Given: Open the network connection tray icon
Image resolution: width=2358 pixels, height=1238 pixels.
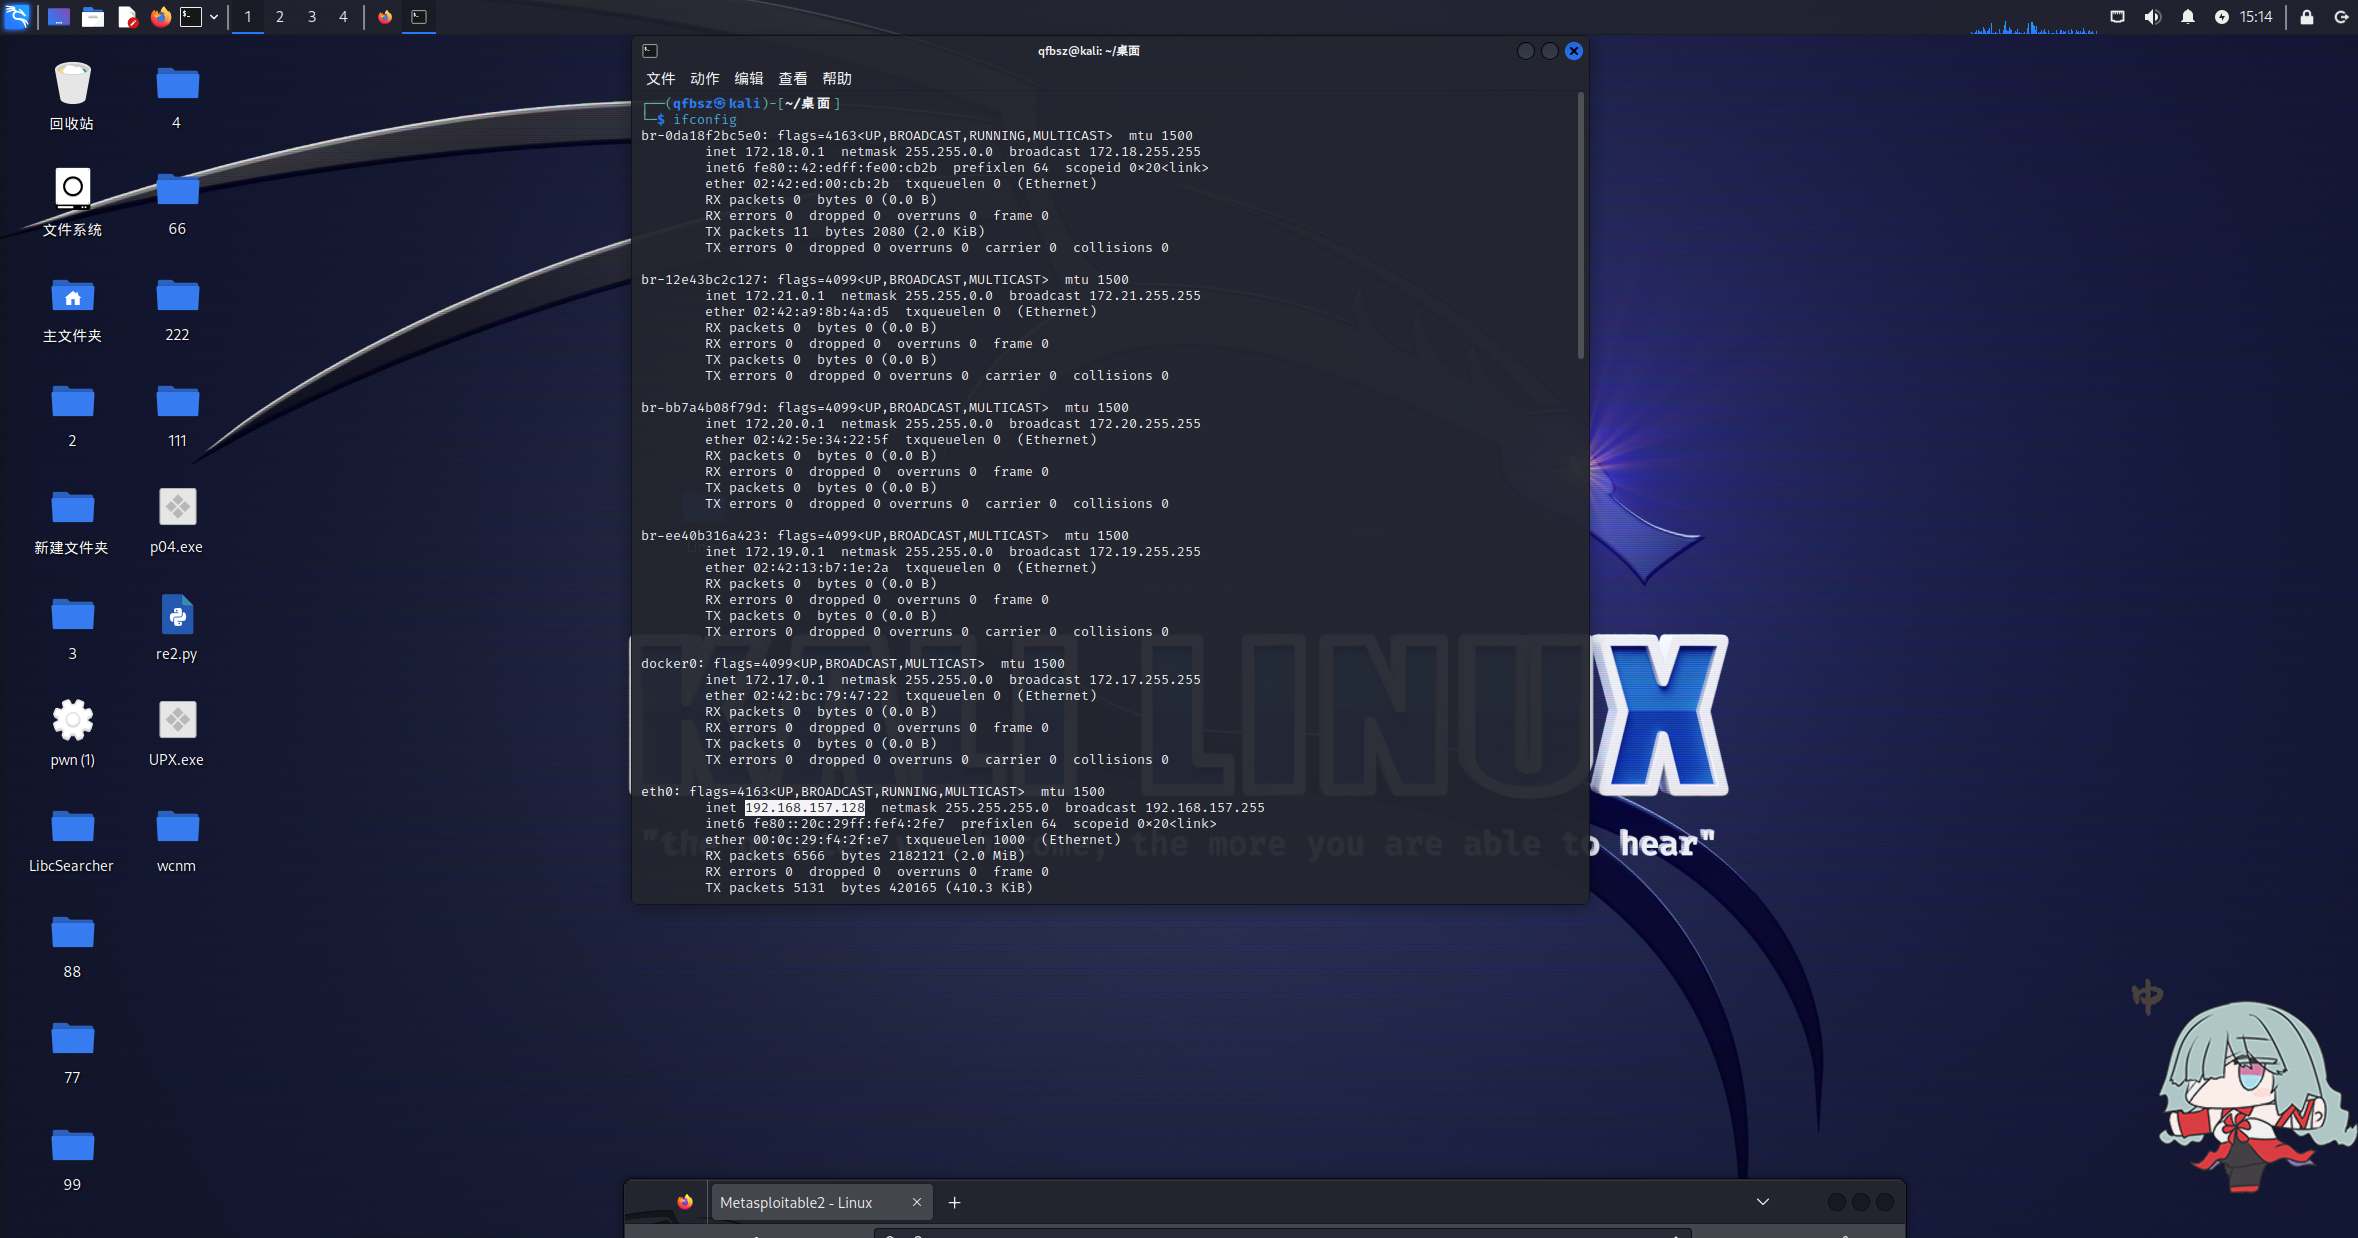Looking at the screenshot, I should (x=2118, y=17).
